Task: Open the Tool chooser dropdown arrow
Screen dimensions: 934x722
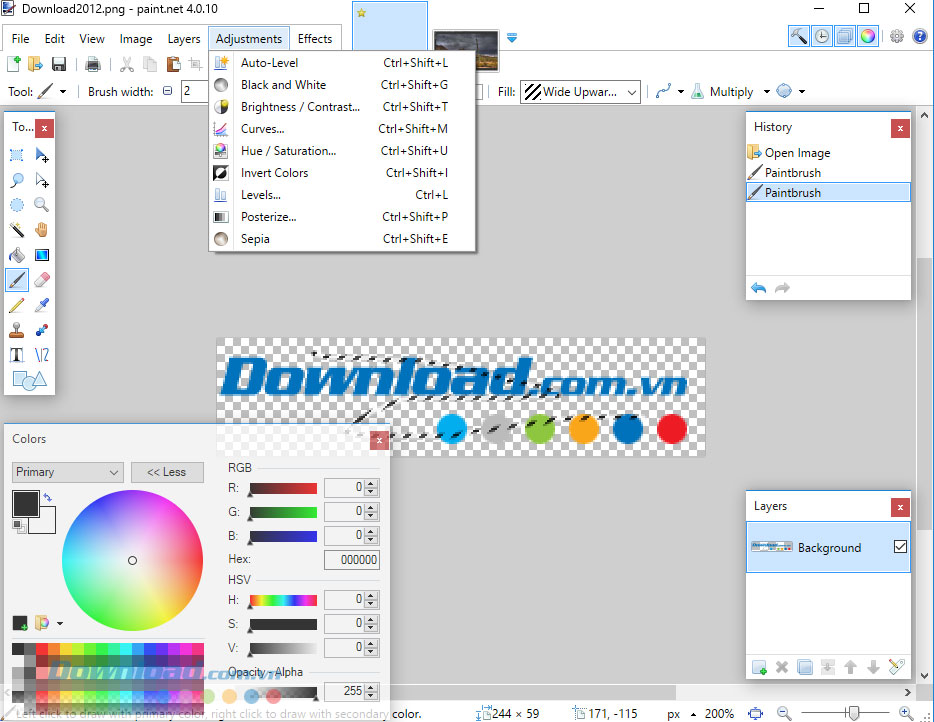Action: (x=63, y=92)
